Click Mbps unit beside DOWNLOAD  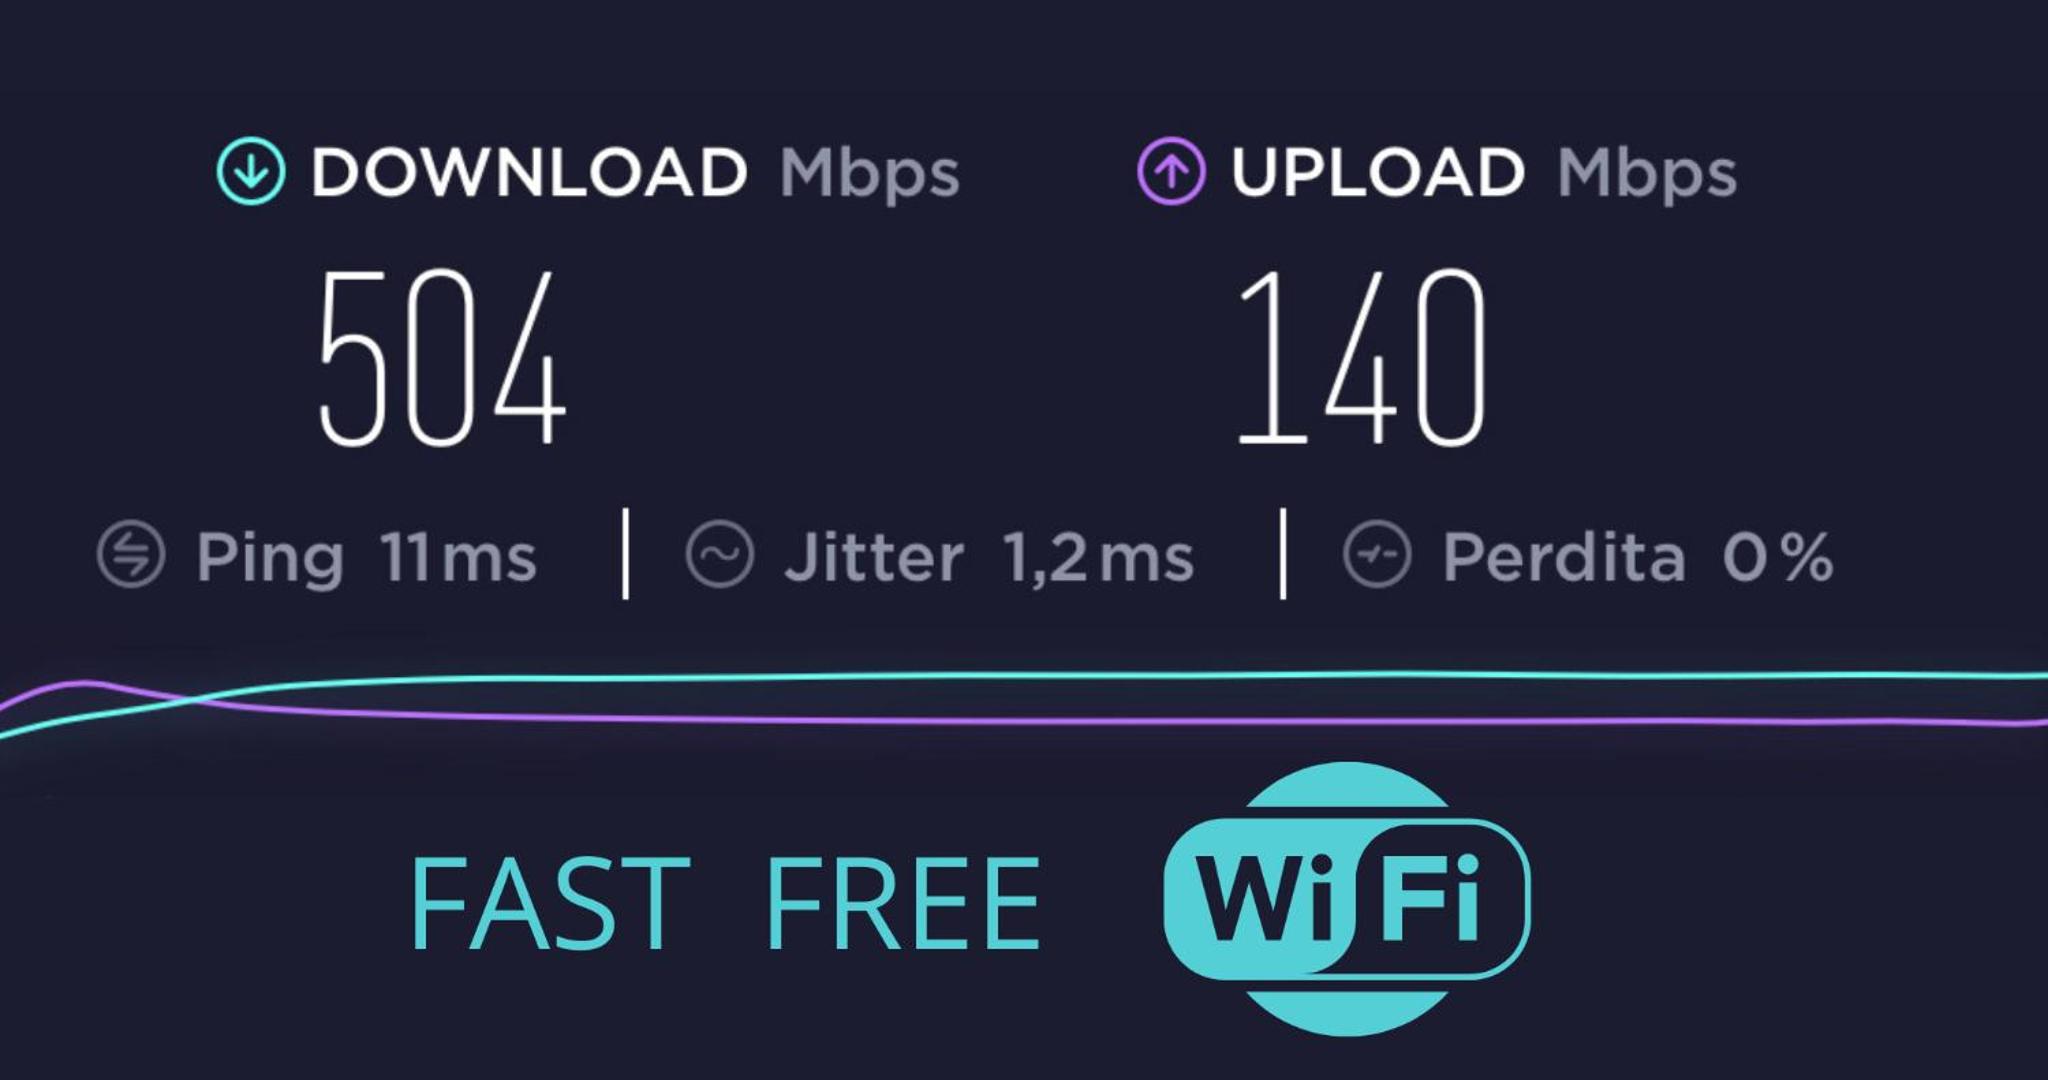pos(869,174)
